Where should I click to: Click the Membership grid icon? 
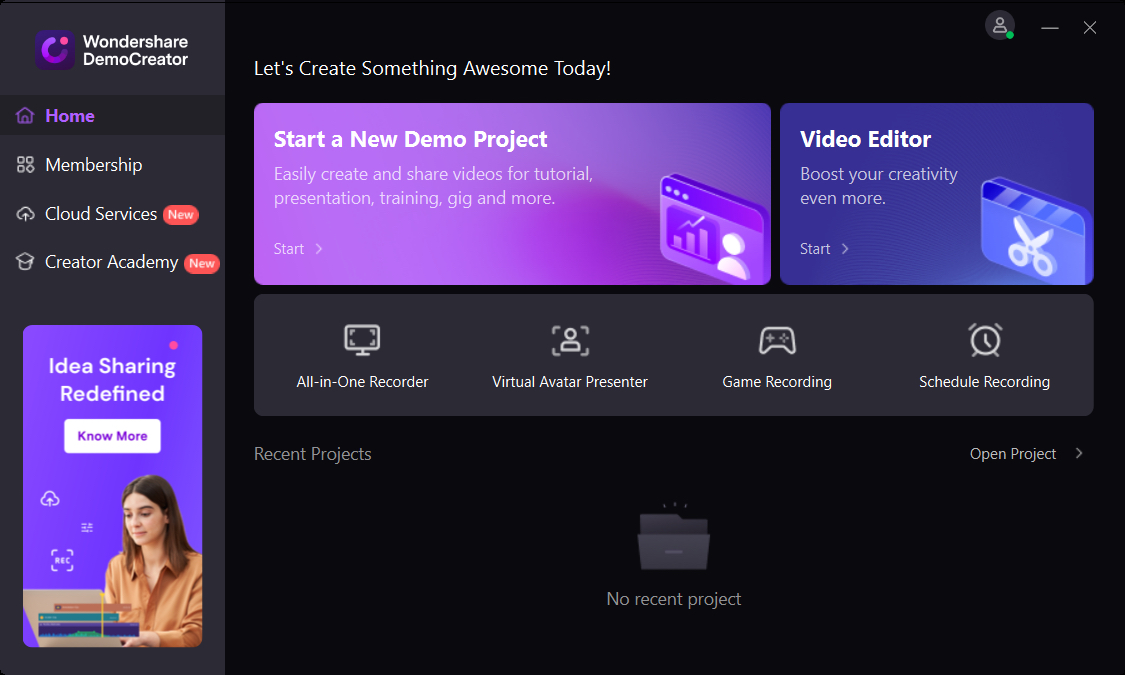[25, 165]
